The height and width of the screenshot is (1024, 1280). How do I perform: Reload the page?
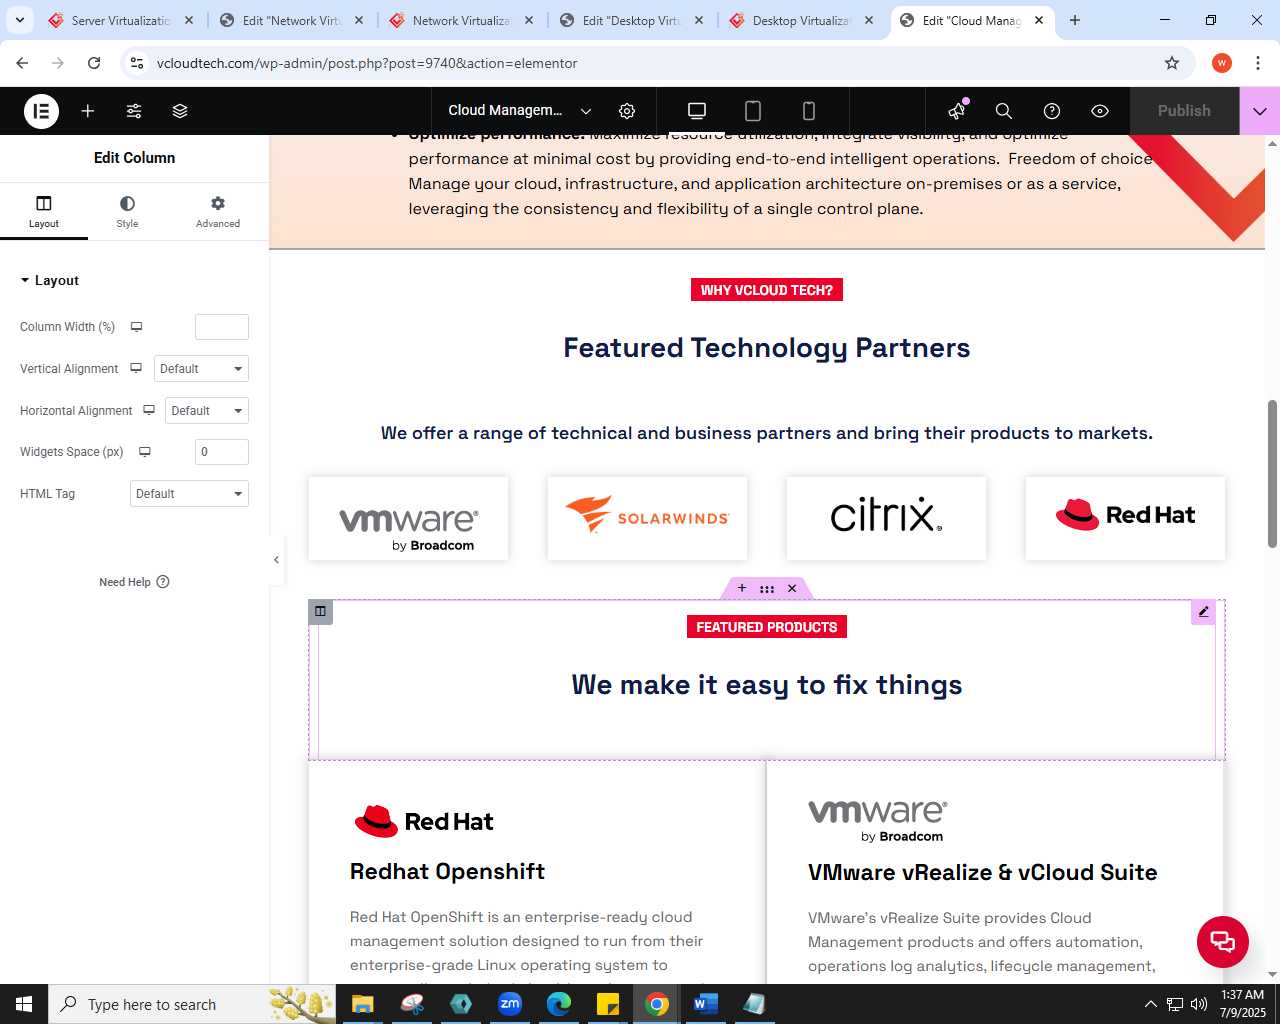click(94, 63)
